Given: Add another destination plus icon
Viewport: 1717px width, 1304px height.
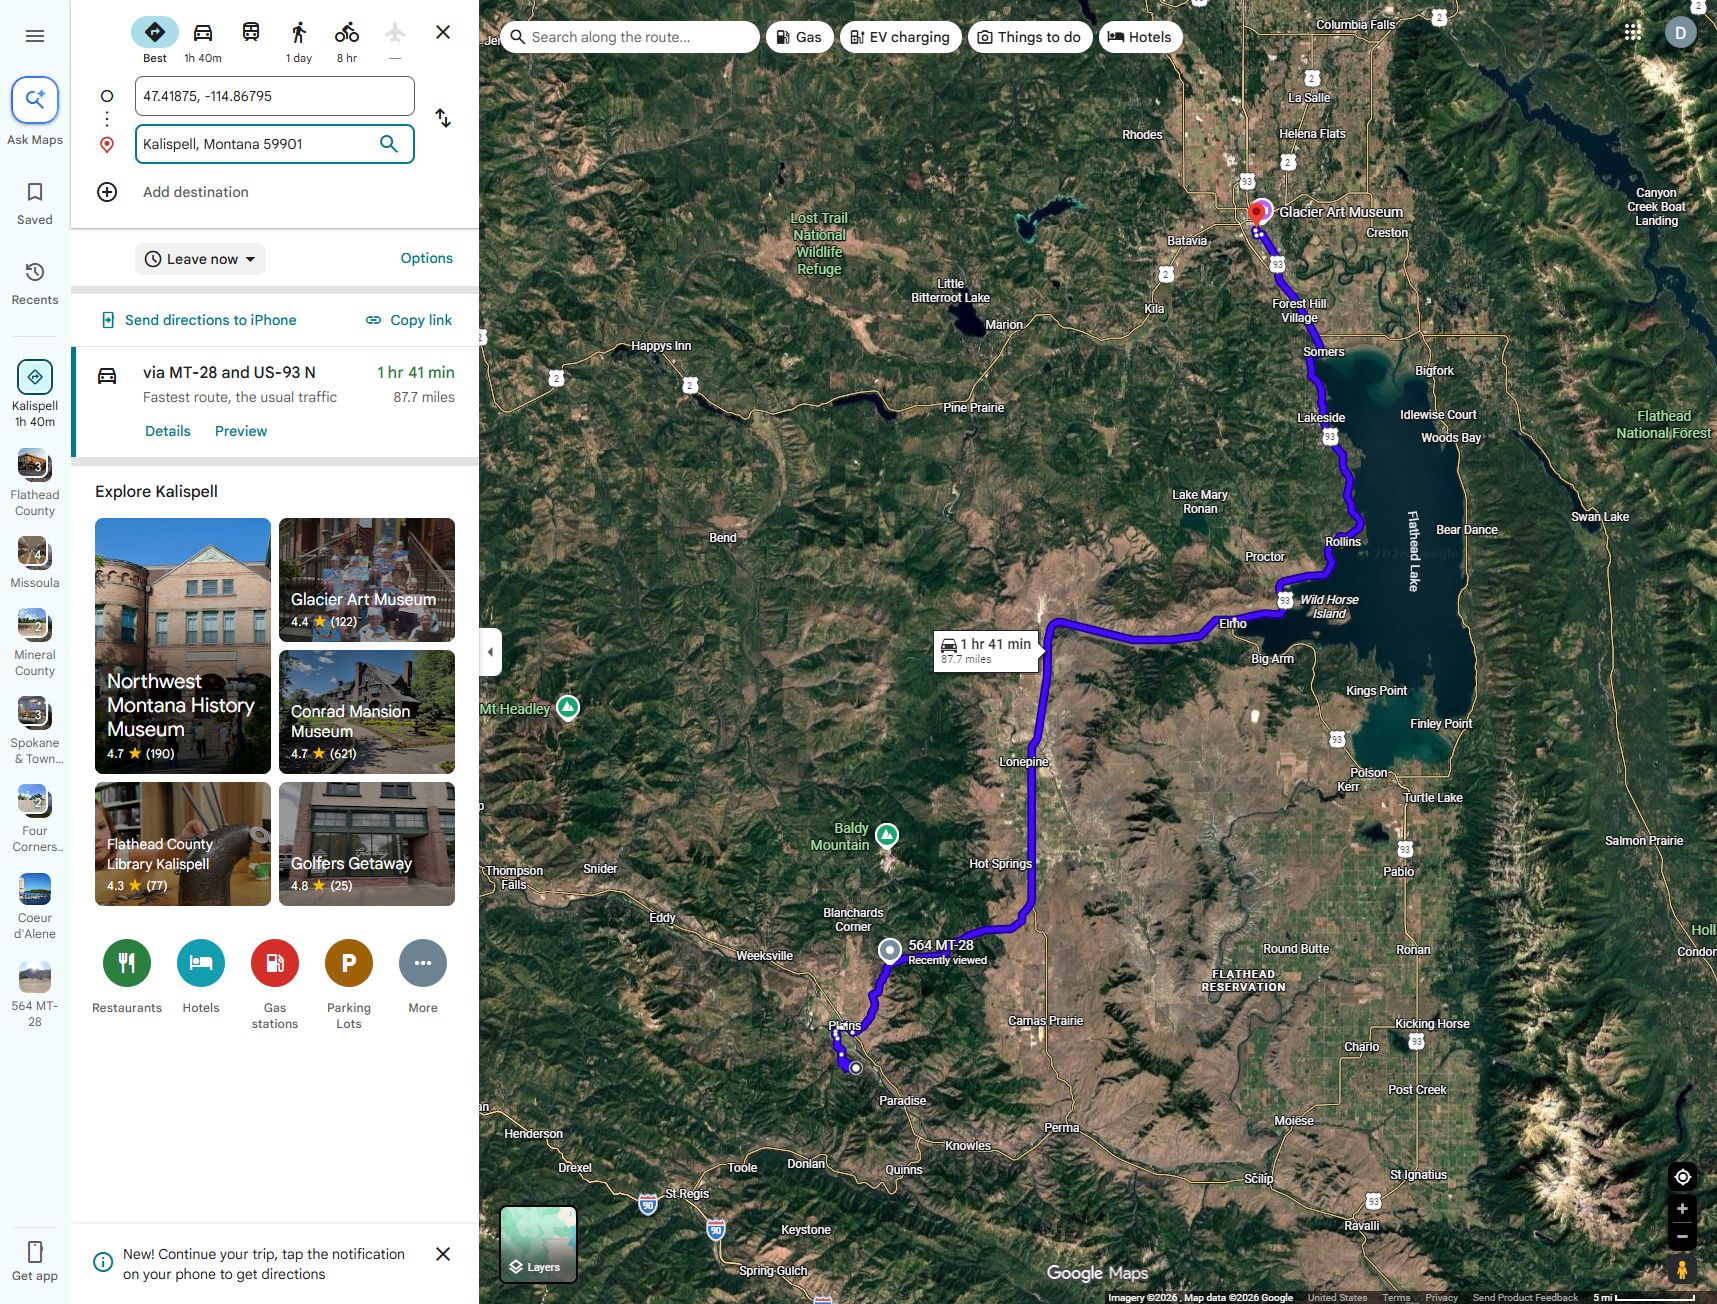Looking at the screenshot, I should (107, 192).
